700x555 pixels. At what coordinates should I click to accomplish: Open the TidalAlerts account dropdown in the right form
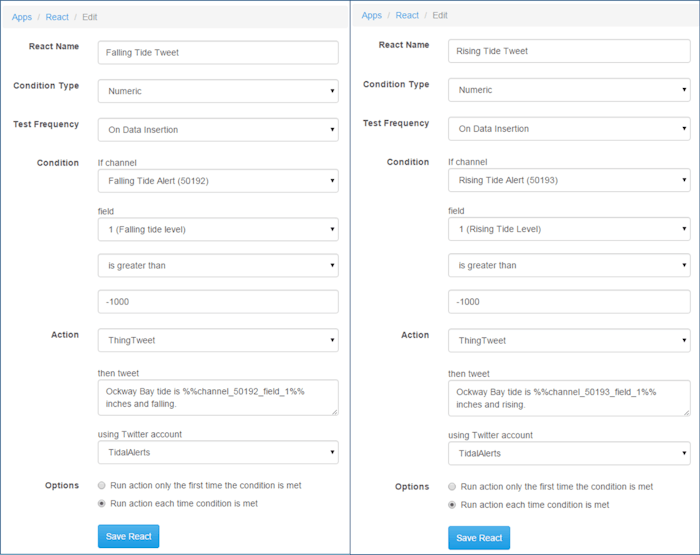(x=568, y=453)
